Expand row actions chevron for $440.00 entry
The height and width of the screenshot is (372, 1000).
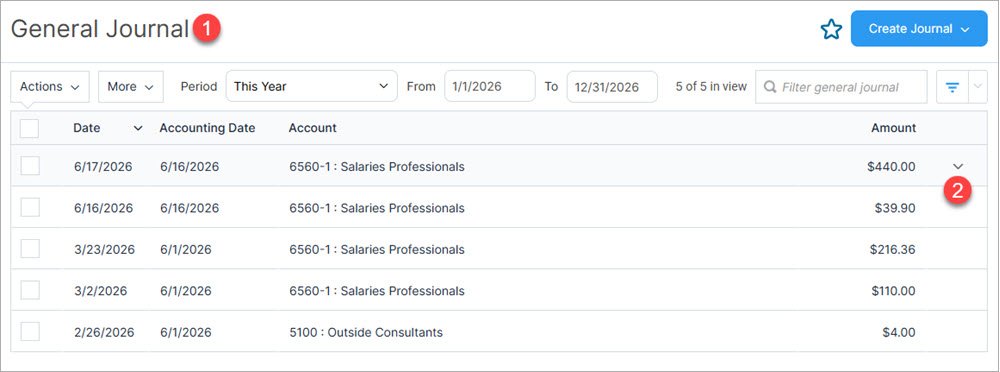point(958,167)
